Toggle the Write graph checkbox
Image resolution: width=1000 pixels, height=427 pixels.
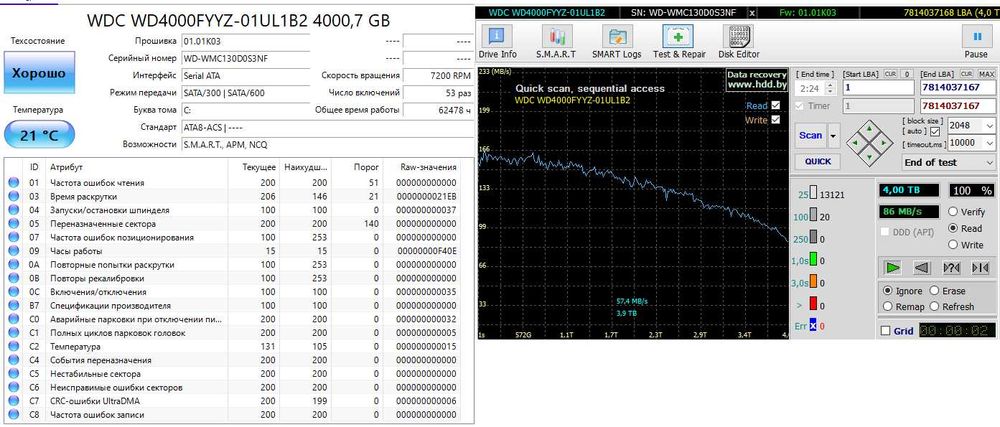[x=776, y=120]
